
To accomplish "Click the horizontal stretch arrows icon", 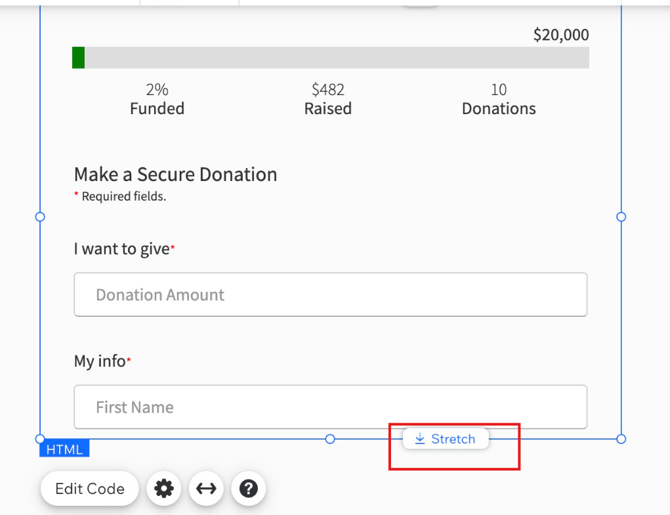I will 206,488.
